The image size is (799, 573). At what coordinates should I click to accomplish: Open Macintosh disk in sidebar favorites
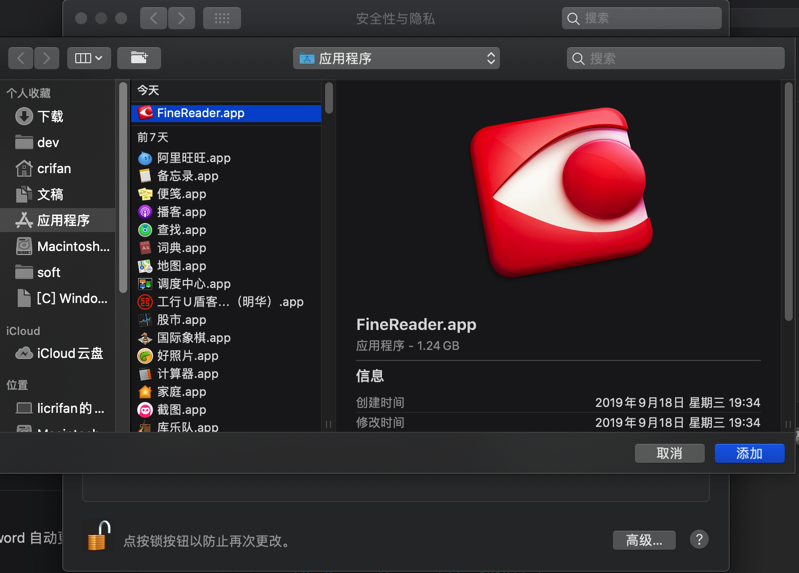58,246
